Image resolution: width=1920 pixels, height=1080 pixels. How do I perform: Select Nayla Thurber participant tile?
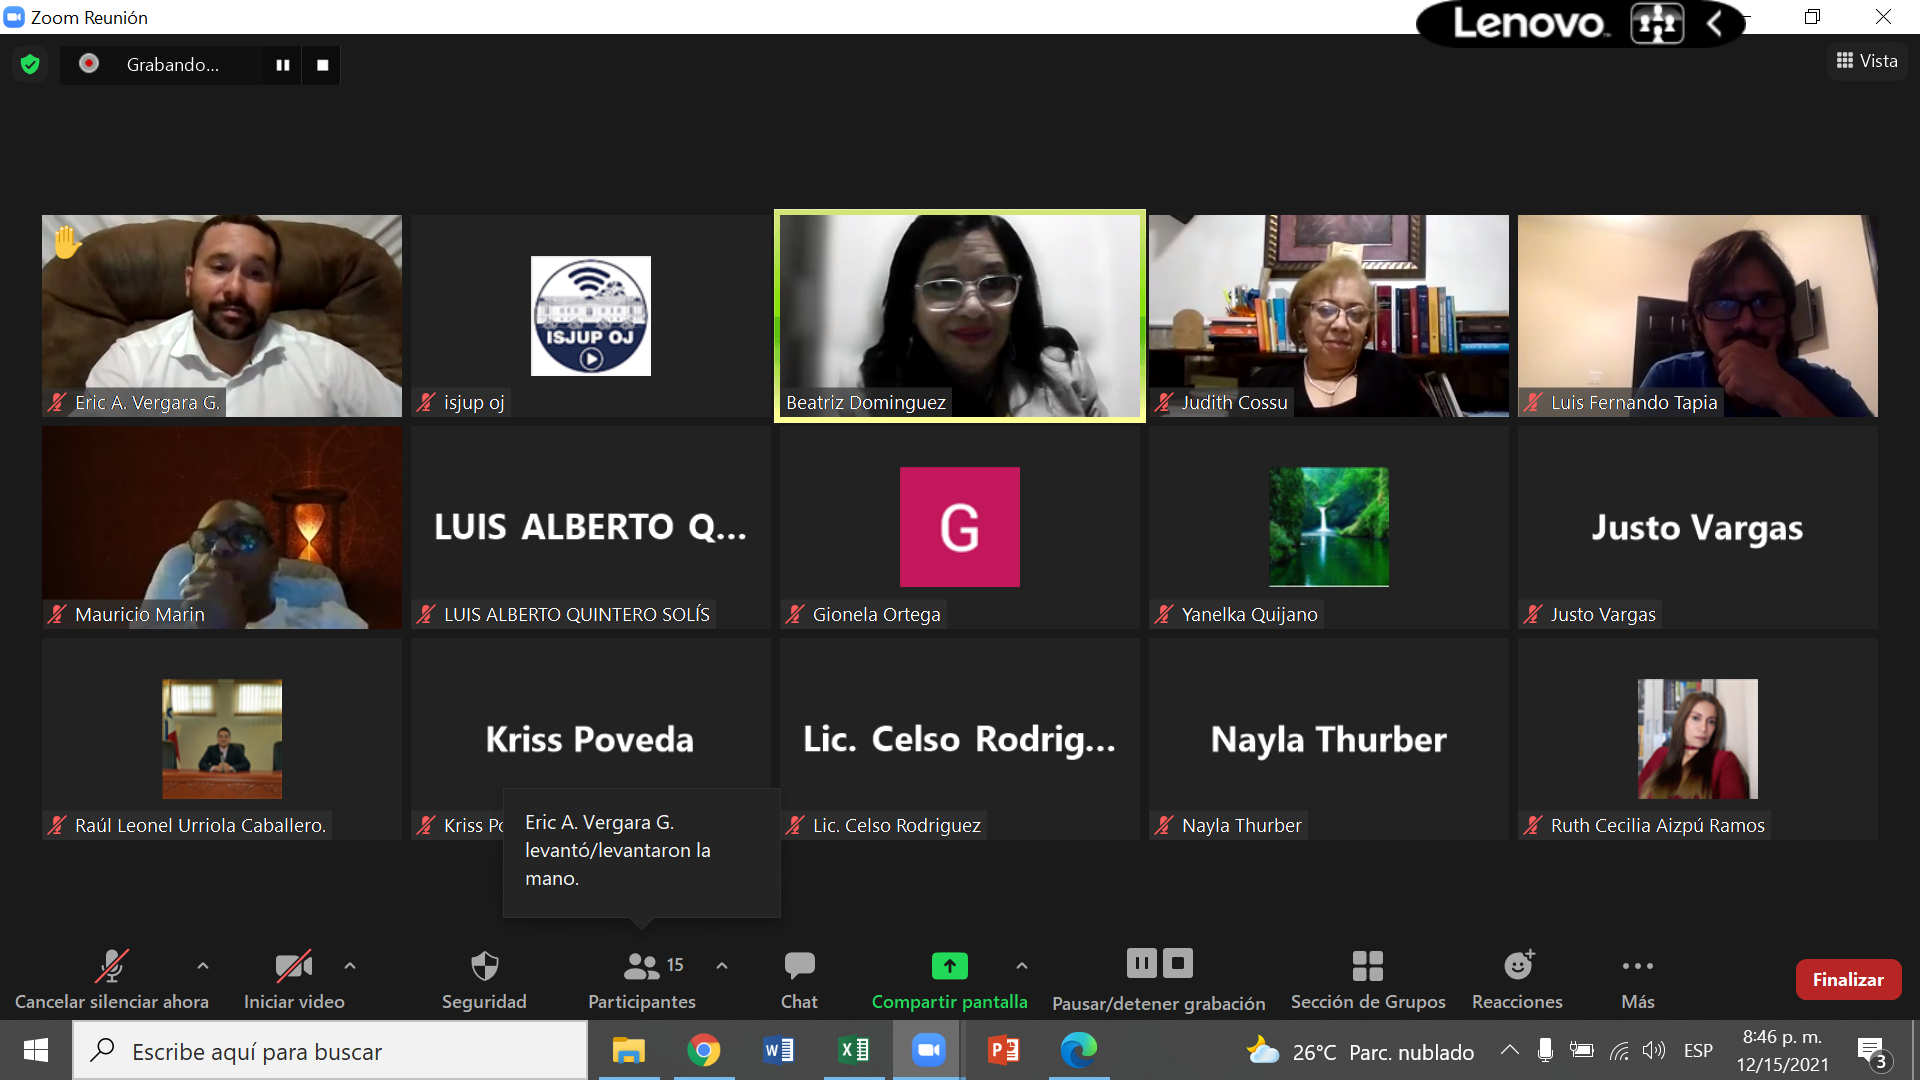[x=1329, y=739]
